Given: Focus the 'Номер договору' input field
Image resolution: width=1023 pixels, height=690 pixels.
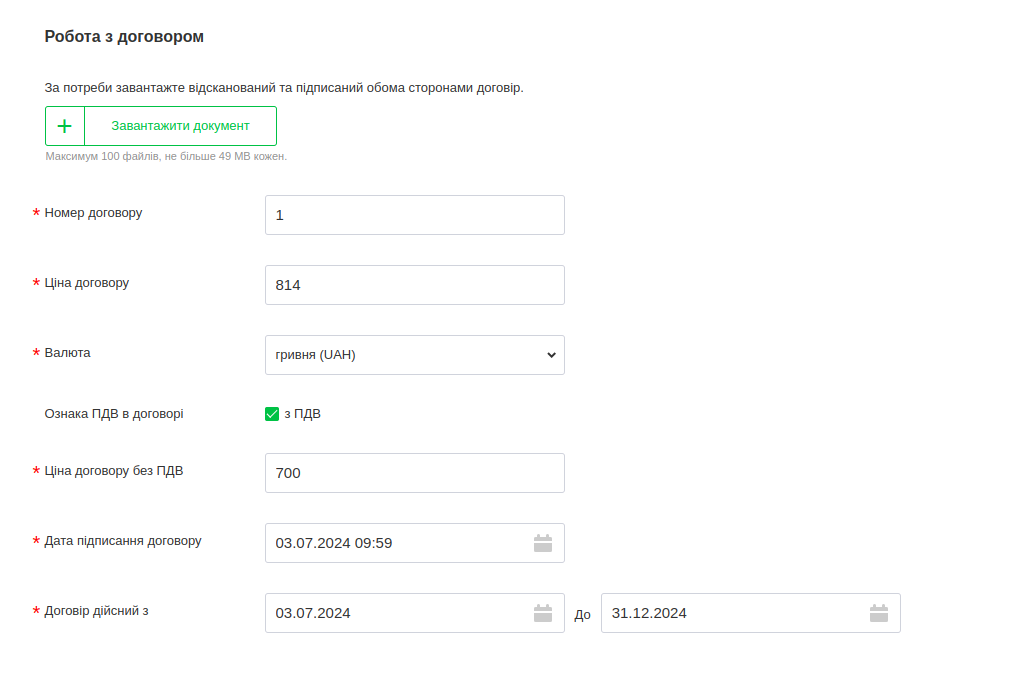Looking at the screenshot, I should 414,215.
